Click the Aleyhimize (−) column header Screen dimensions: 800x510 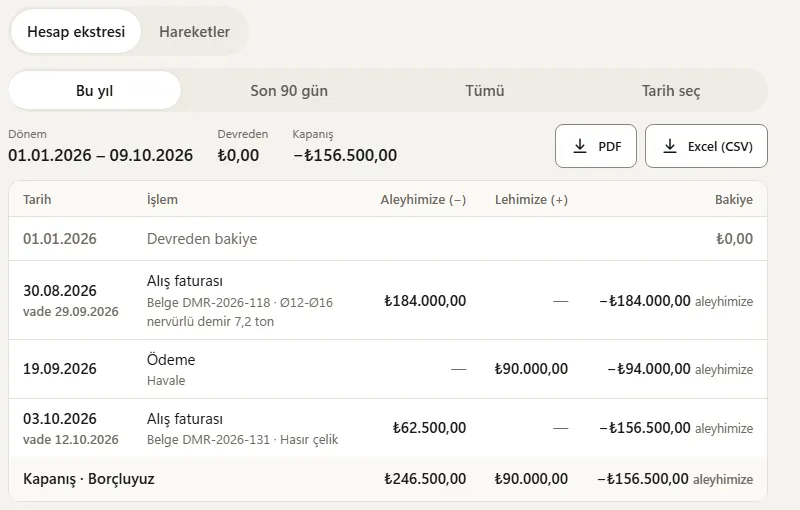[x=423, y=199]
